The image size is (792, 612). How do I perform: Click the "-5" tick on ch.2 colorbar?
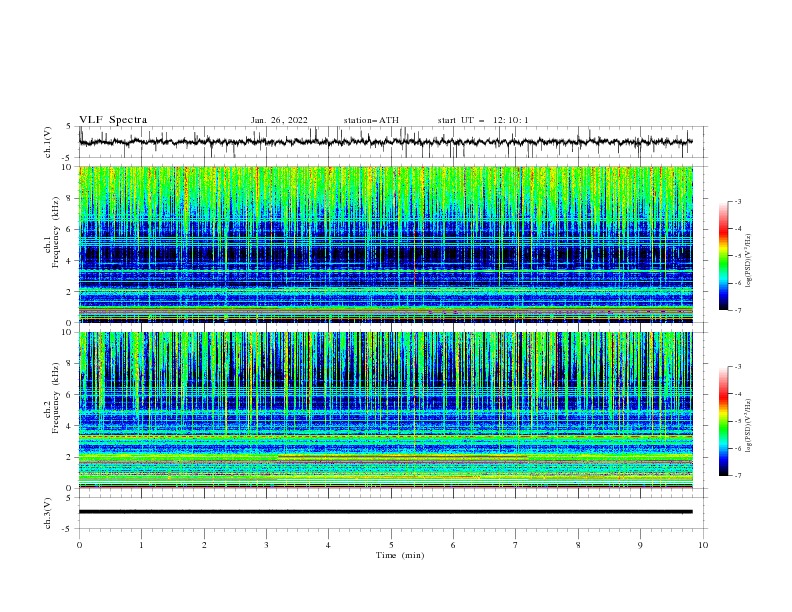[737, 421]
